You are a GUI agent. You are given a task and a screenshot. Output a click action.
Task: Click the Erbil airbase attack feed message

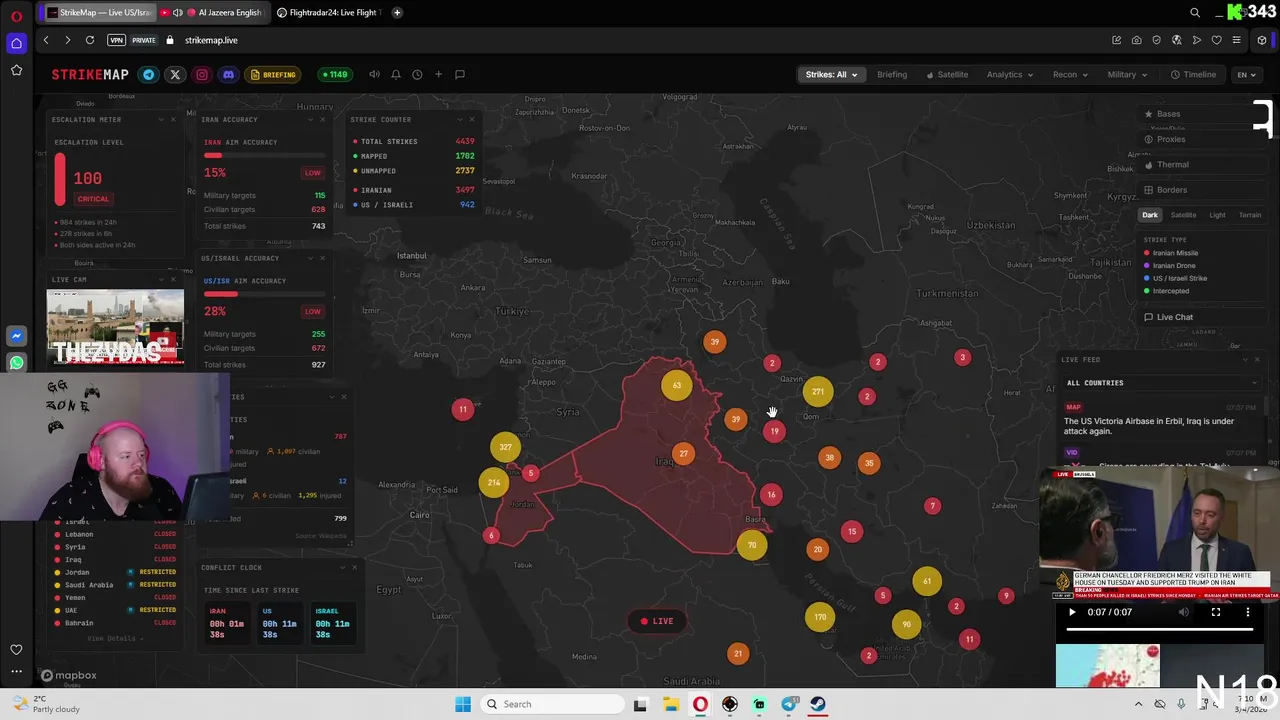pos(1149,426)
